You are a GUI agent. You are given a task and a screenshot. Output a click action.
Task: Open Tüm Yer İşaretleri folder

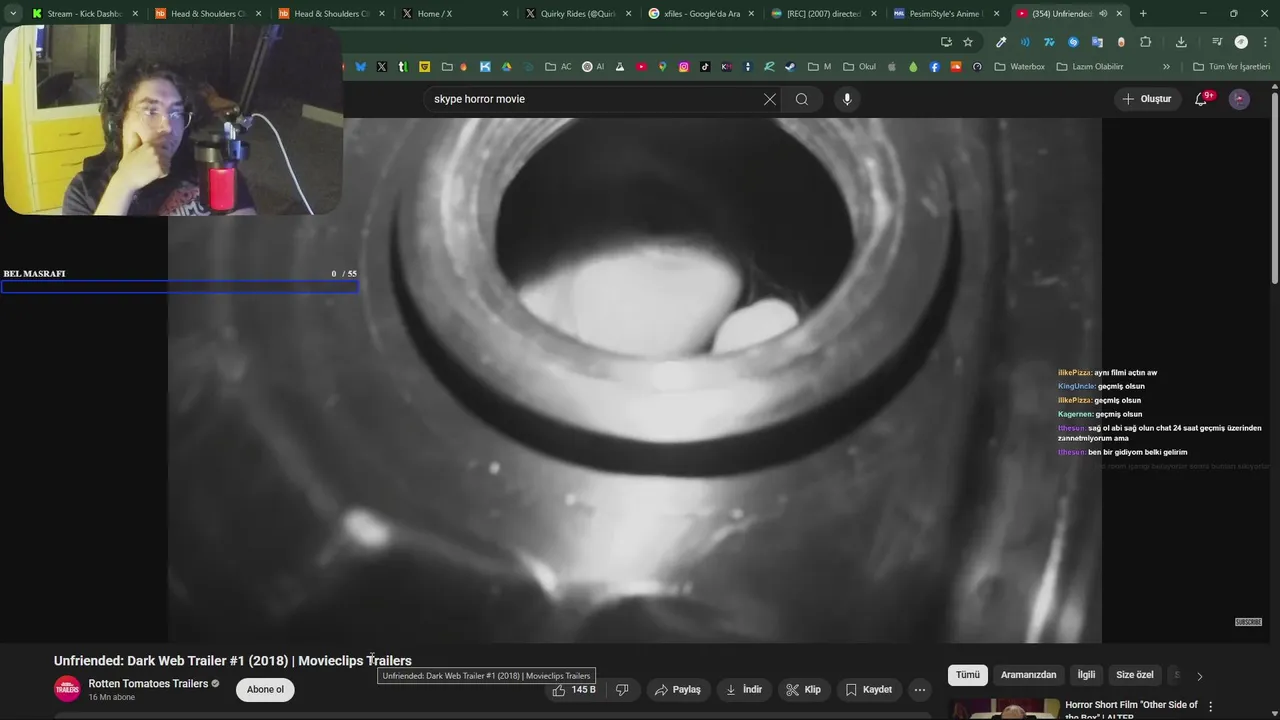click(x=1232, y=67)
